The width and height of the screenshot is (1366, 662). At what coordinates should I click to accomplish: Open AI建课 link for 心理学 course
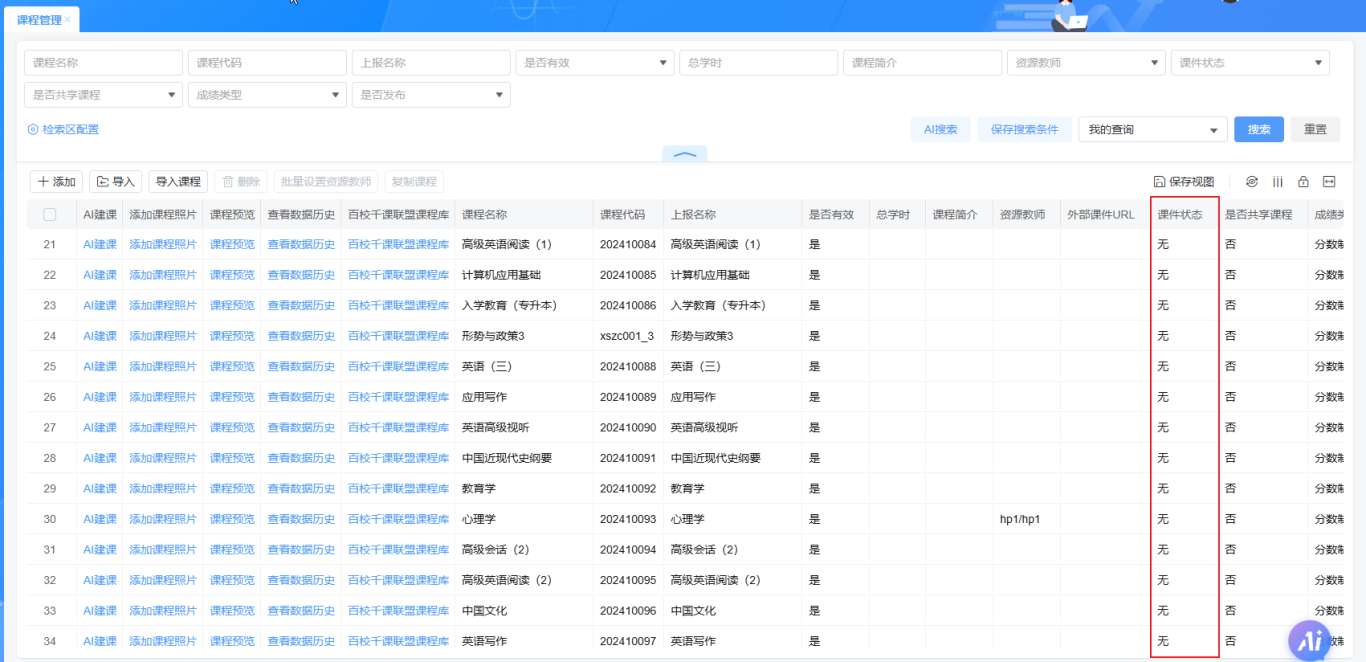click(x=100, y=520)
